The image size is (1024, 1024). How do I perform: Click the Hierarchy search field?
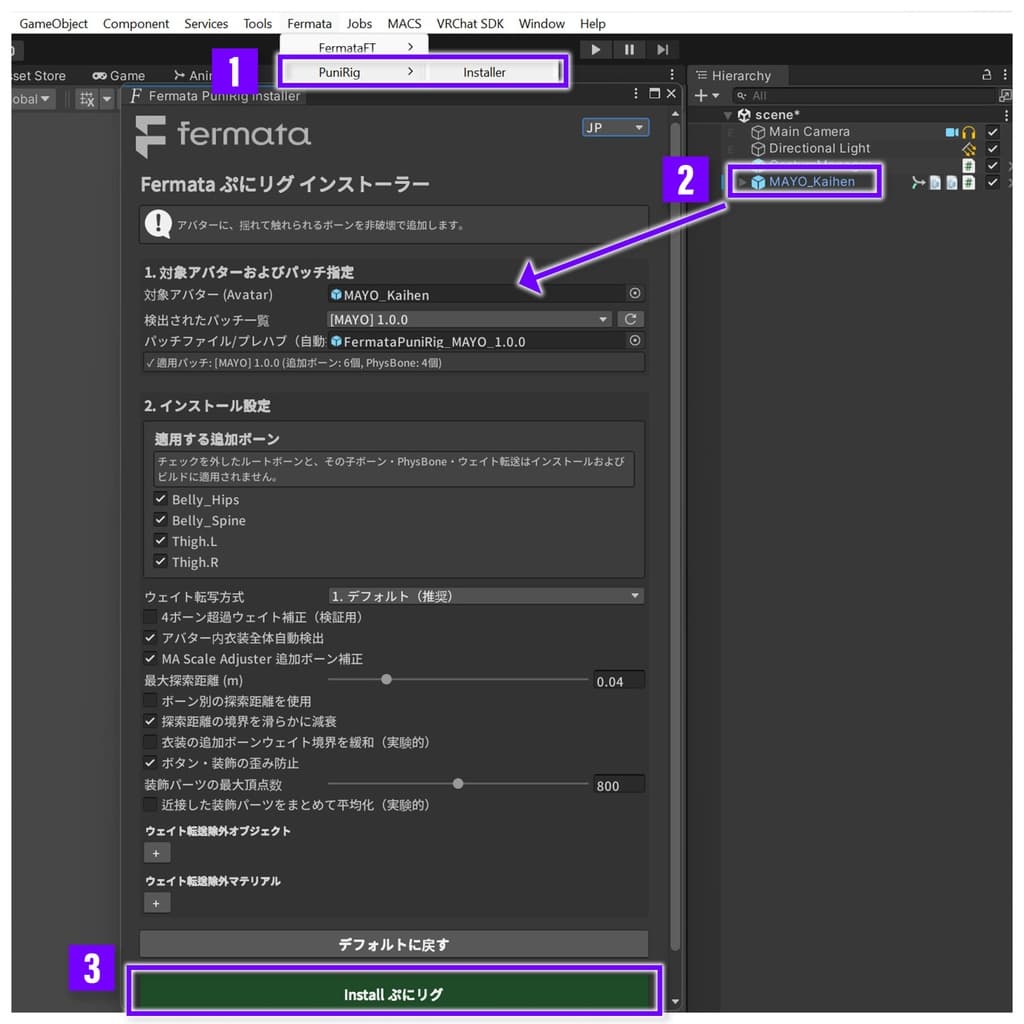(x=863, y=96)
